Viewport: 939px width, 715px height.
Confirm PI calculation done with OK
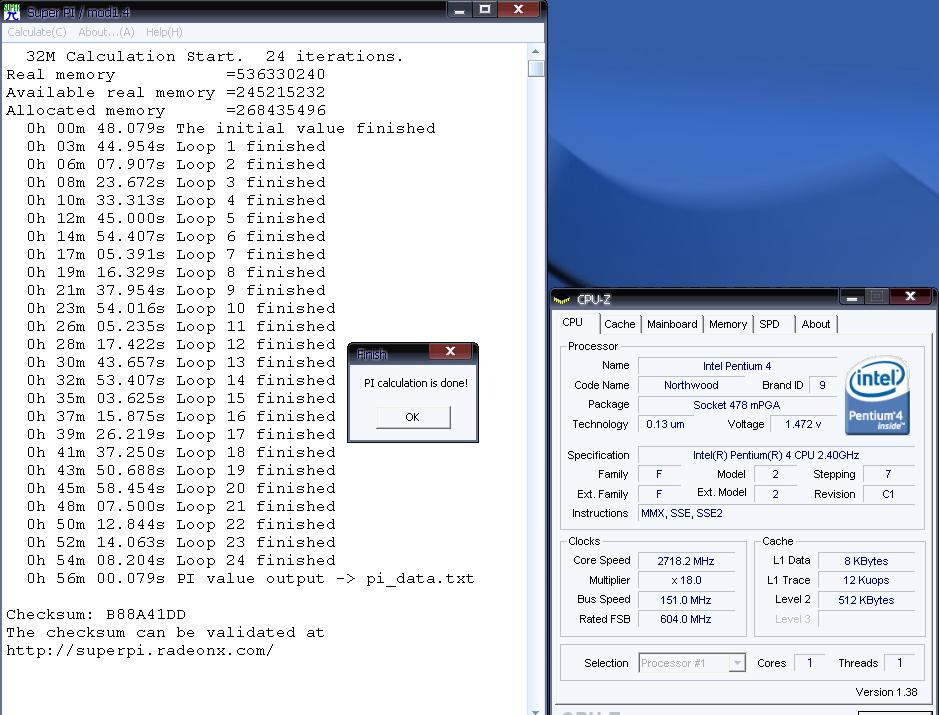coord(413,417)
